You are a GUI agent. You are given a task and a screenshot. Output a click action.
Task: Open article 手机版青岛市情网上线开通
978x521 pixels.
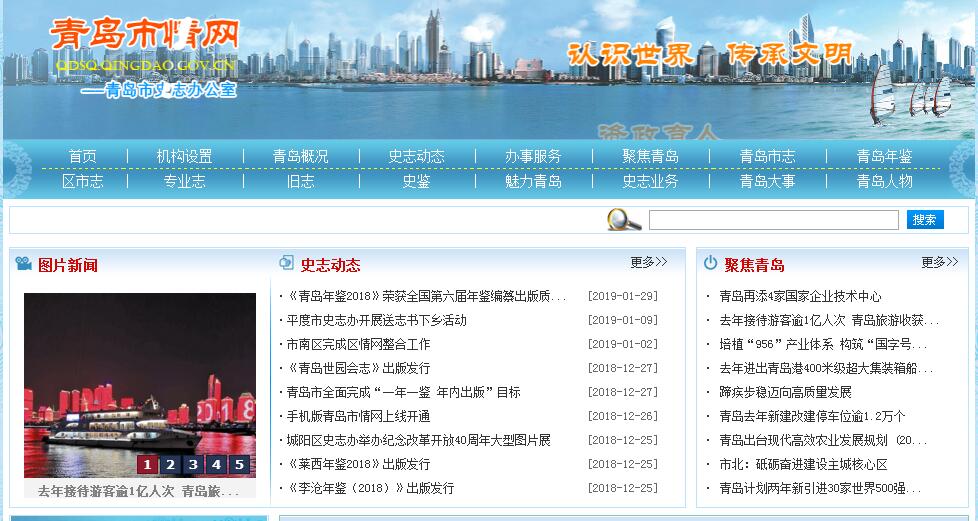pyautogui.click(x=358, y=416)
